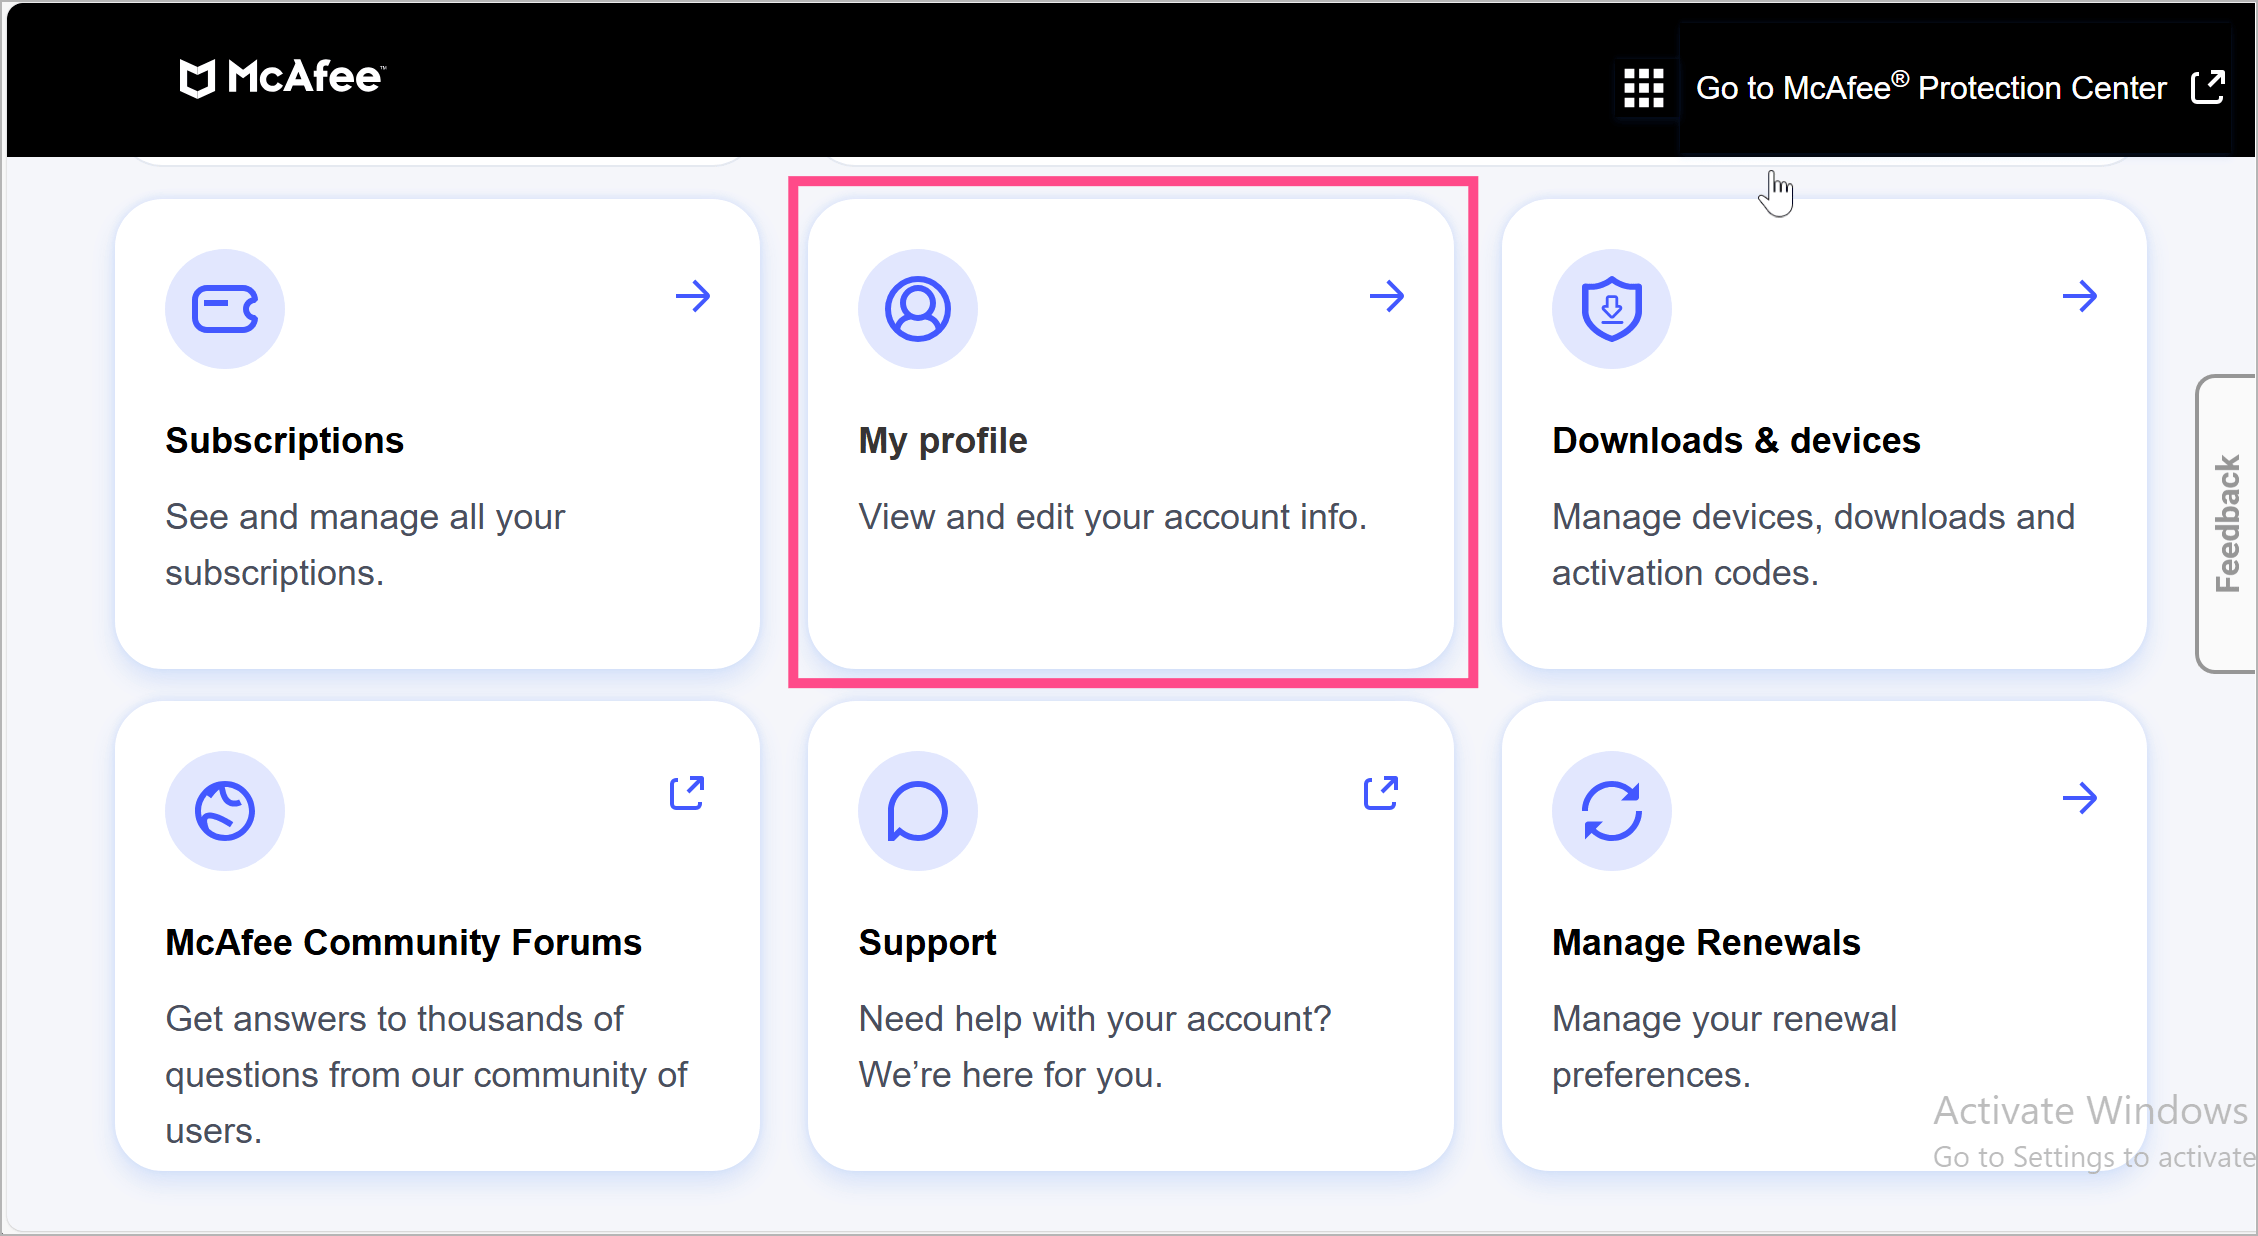Image resolution: width=2258 pixels, height=1236 pixels.
Task: Click the Support card description text
Action: click(1094, 1046)
